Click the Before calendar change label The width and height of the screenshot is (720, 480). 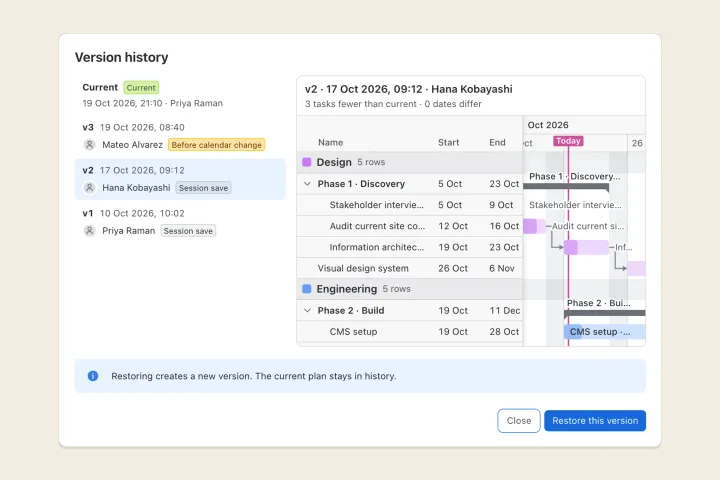(x=216, y=145)
